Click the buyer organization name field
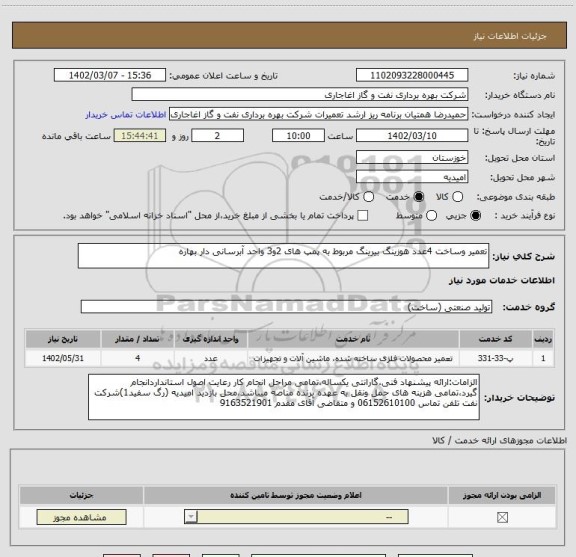 coord(300,95)
